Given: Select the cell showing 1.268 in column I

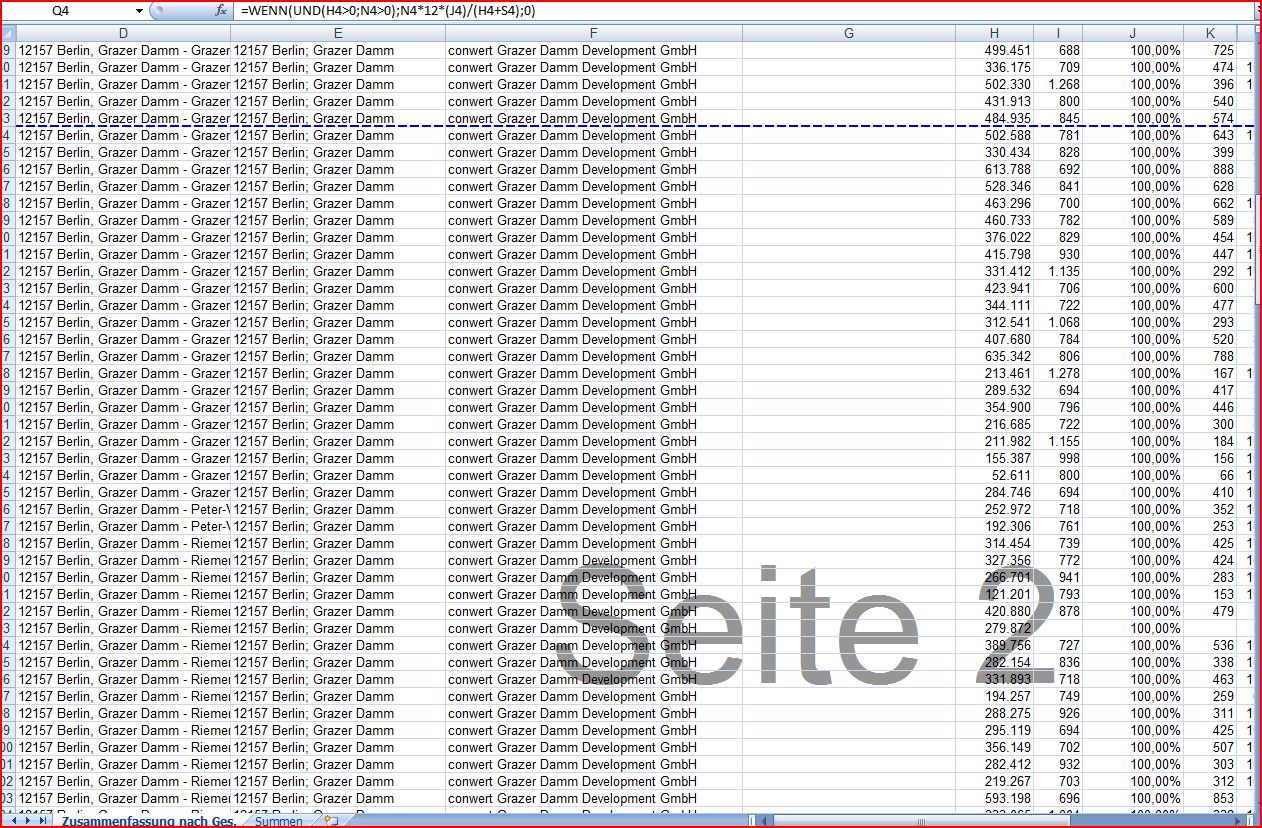Looking at the screenshot, I should (x=1058, y=84).
